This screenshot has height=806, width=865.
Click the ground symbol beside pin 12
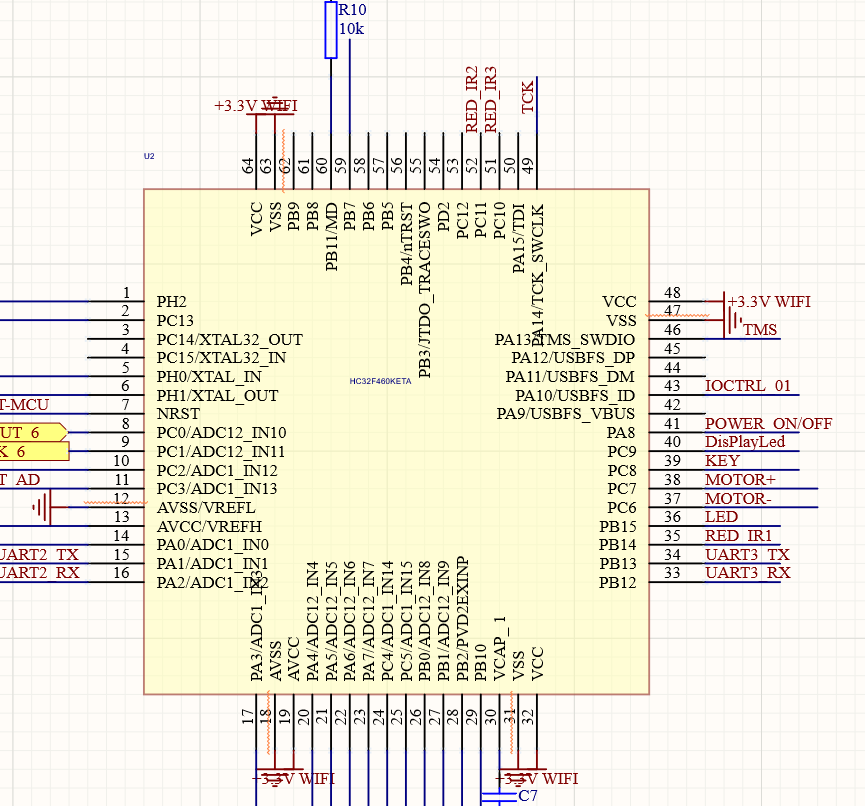(42, 507)
